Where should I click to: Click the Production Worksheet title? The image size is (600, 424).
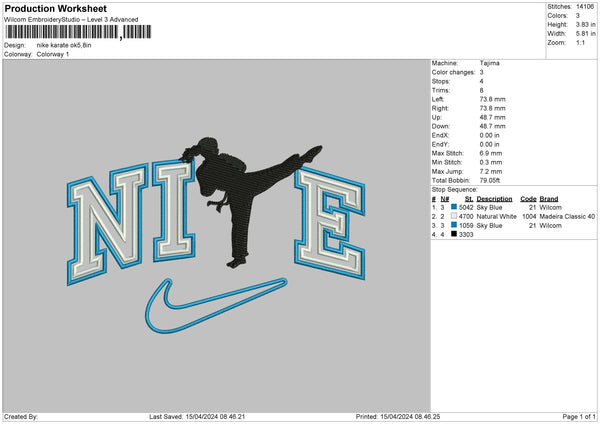[x=55, y=8]
